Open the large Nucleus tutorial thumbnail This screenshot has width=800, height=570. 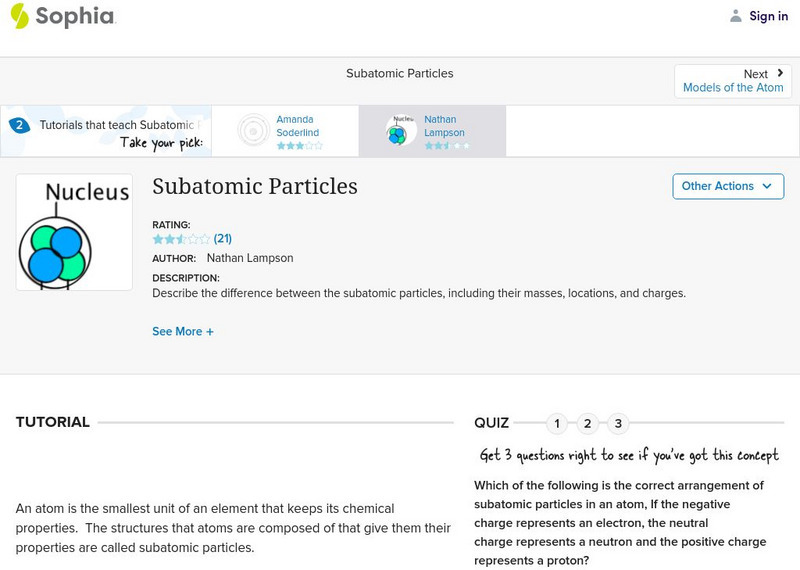point(74,232)
